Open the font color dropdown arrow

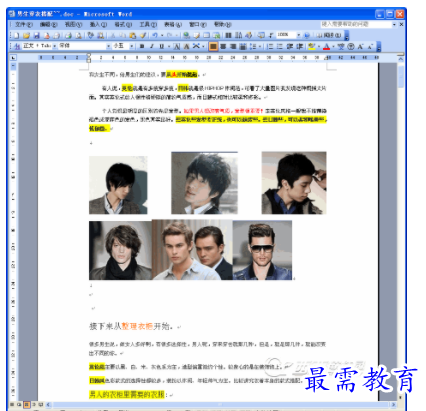click(x=333, y=46)
